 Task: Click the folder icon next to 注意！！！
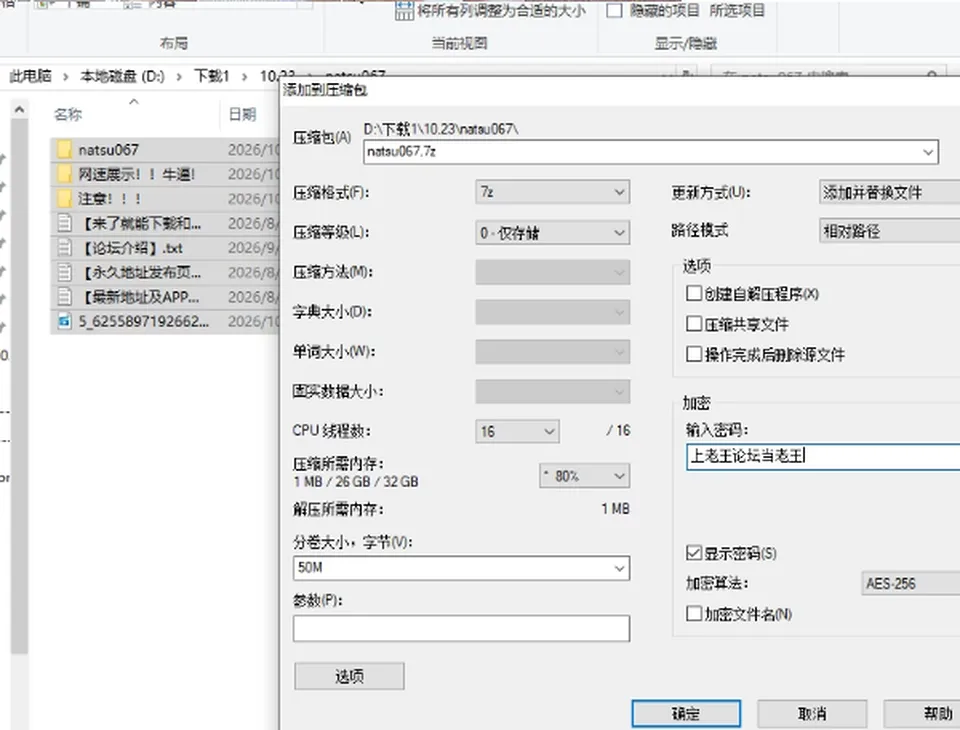click(x=64, y=198)
